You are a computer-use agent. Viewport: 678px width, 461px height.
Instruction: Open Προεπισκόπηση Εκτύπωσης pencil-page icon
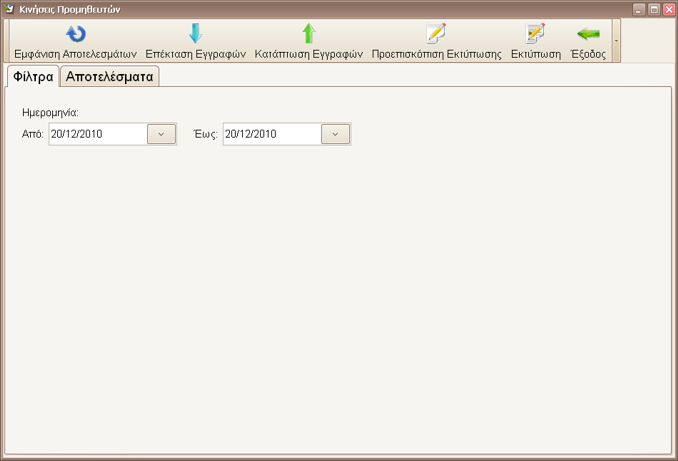[436, 33]
